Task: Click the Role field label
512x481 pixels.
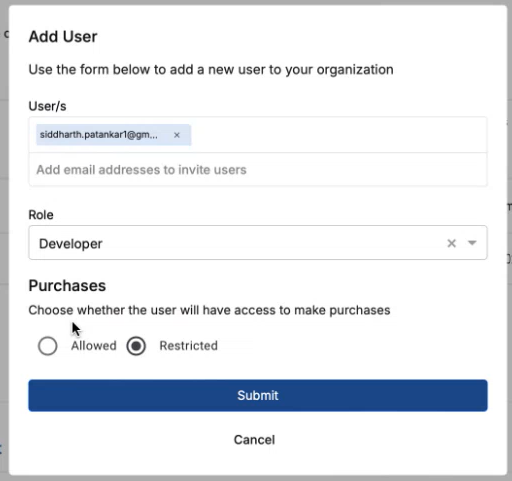Action: point(41,215)
